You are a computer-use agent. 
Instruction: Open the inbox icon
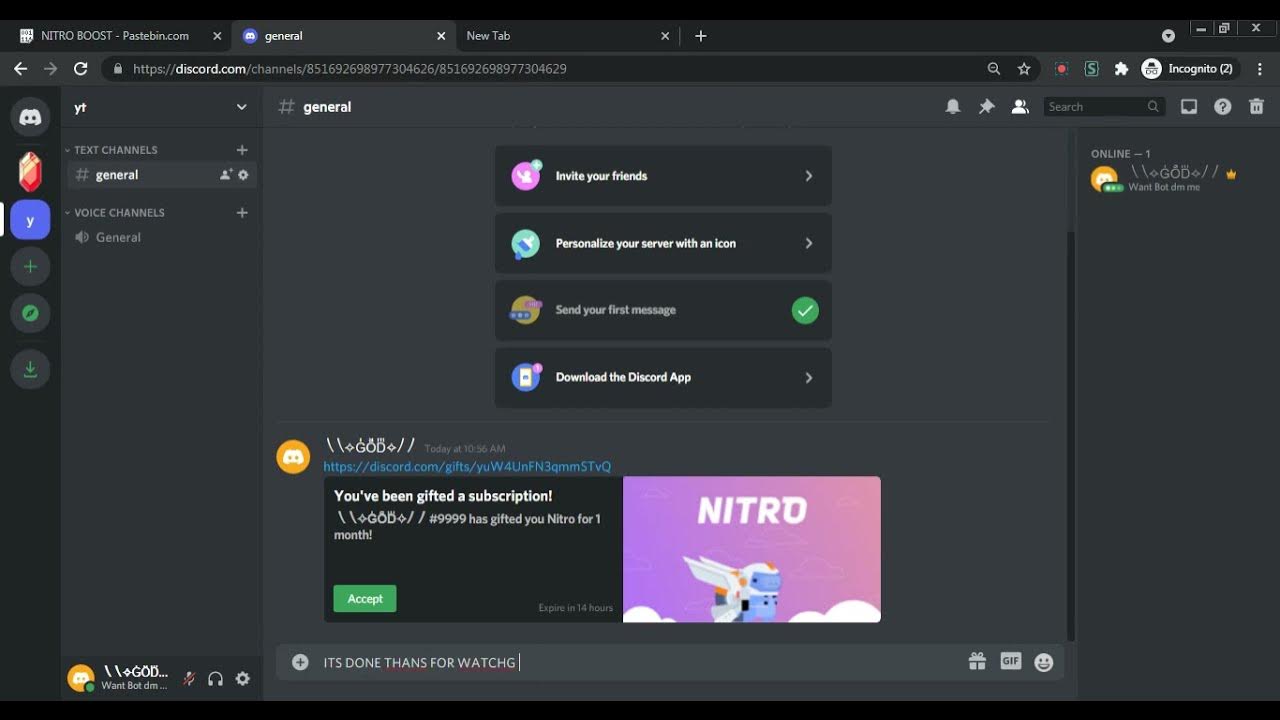pyautogui.click(x=1189, y=107)
